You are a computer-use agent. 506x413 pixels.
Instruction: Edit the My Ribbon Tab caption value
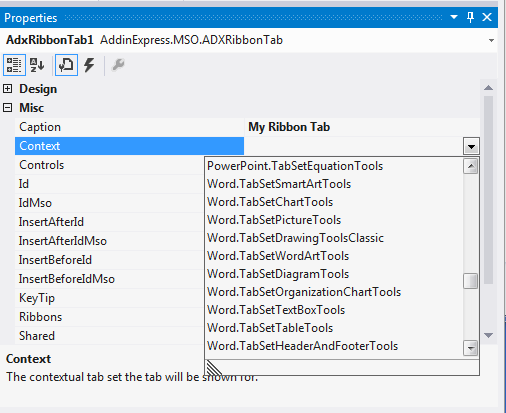(362, 127)
